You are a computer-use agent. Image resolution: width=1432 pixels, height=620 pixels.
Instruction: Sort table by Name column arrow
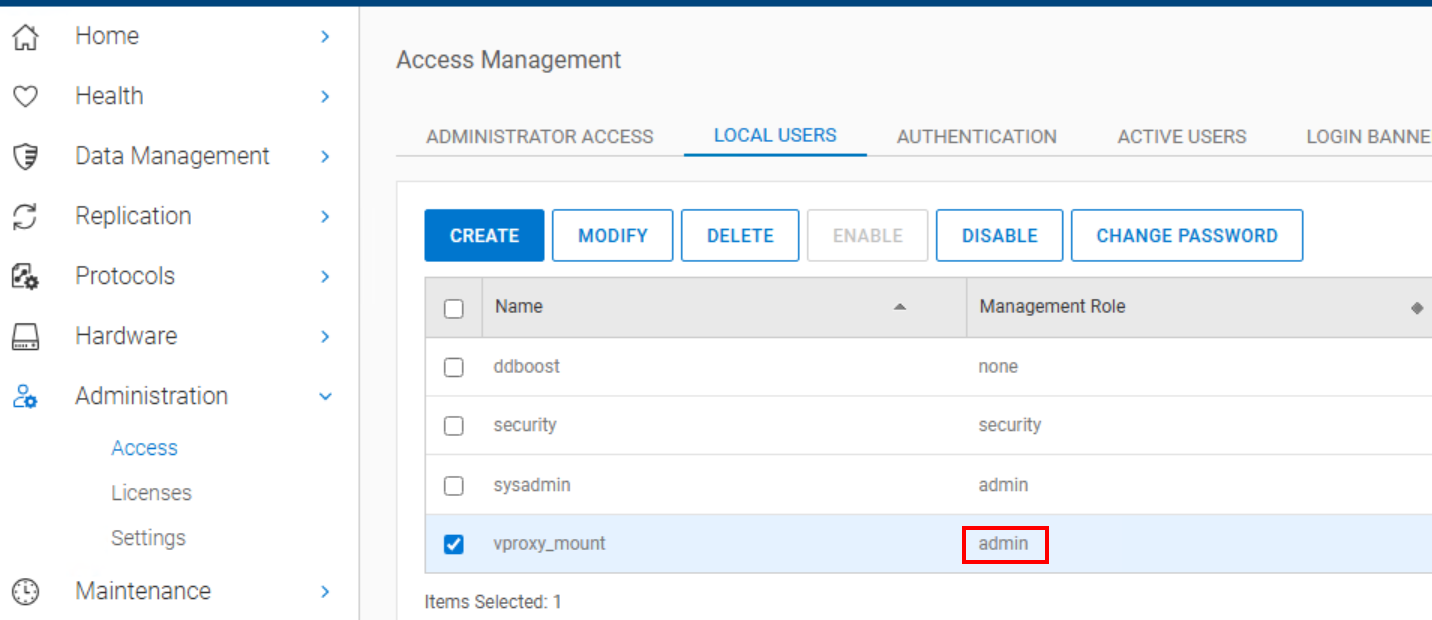click(899, 307)
